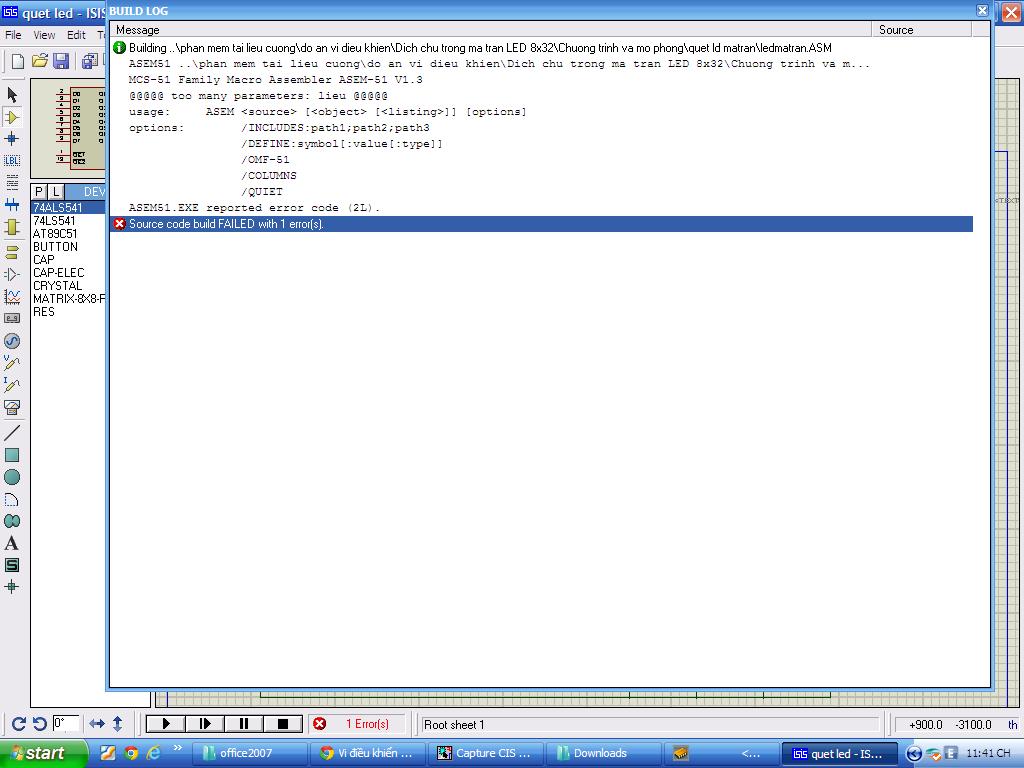This screenshot has width=1024, height=768.
Task: Select the Voltage Probe tool
Action: pos(12,363)
